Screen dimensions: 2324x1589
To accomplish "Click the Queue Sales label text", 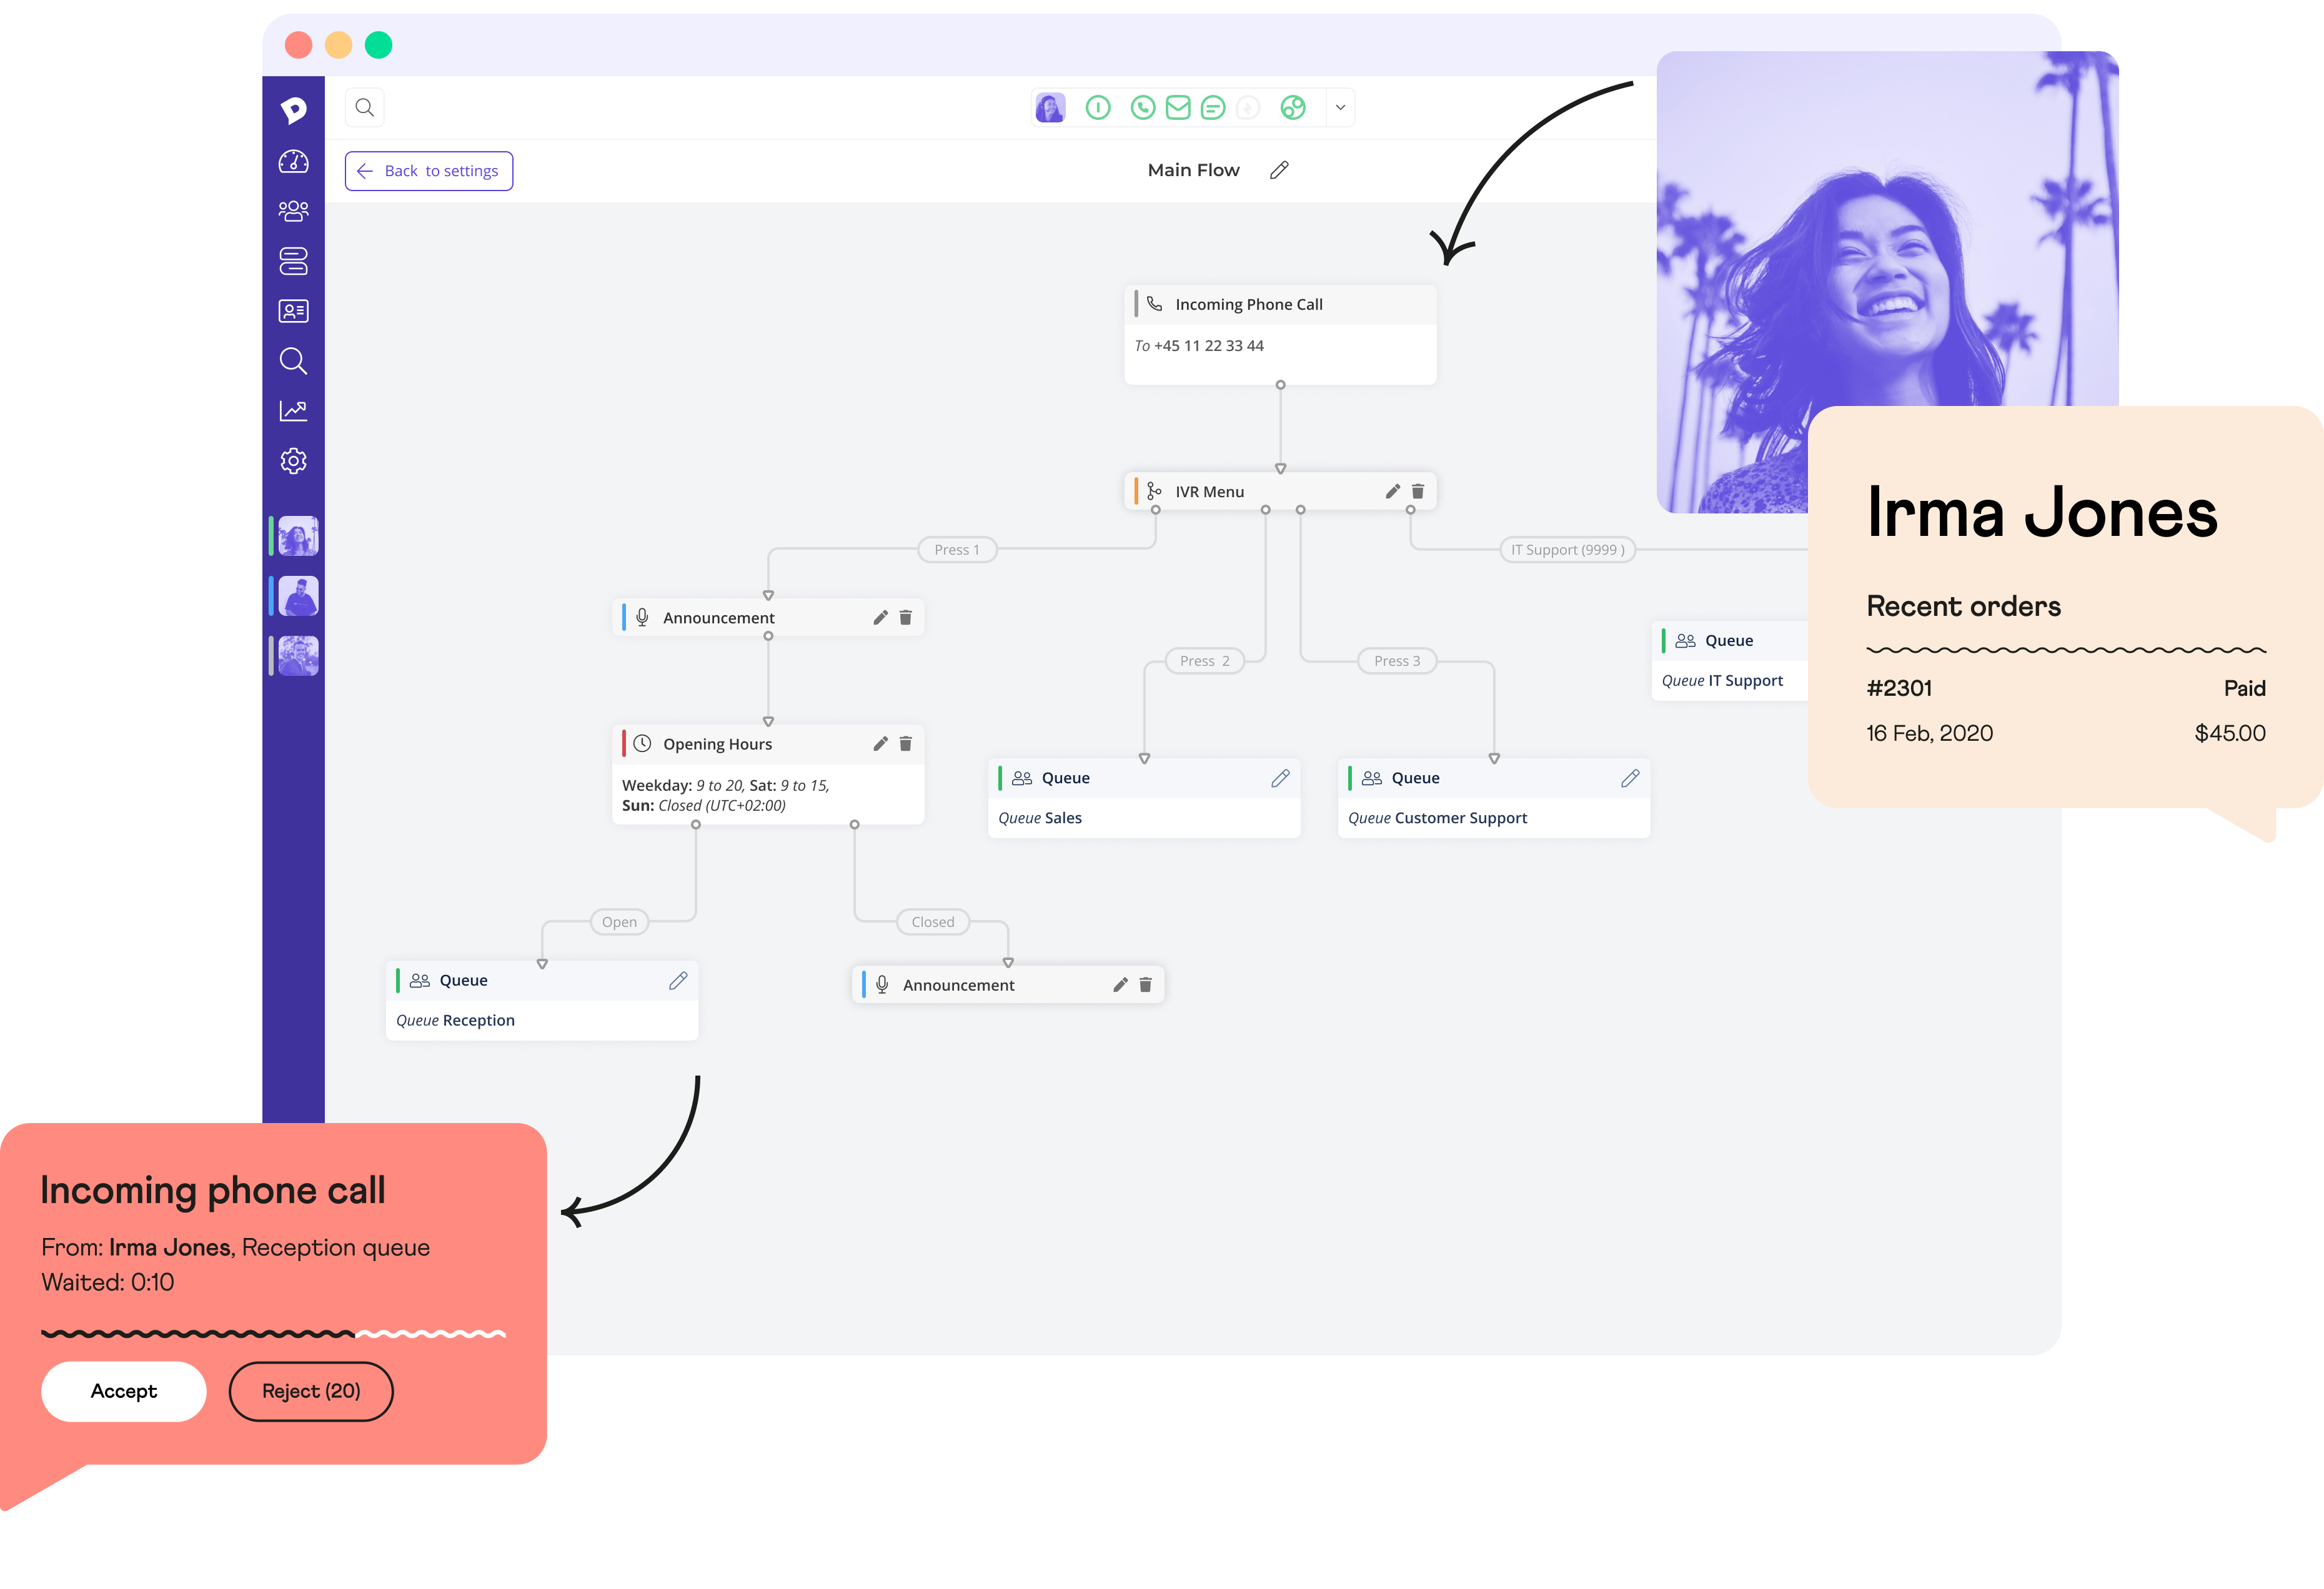I will point(1040,818).
